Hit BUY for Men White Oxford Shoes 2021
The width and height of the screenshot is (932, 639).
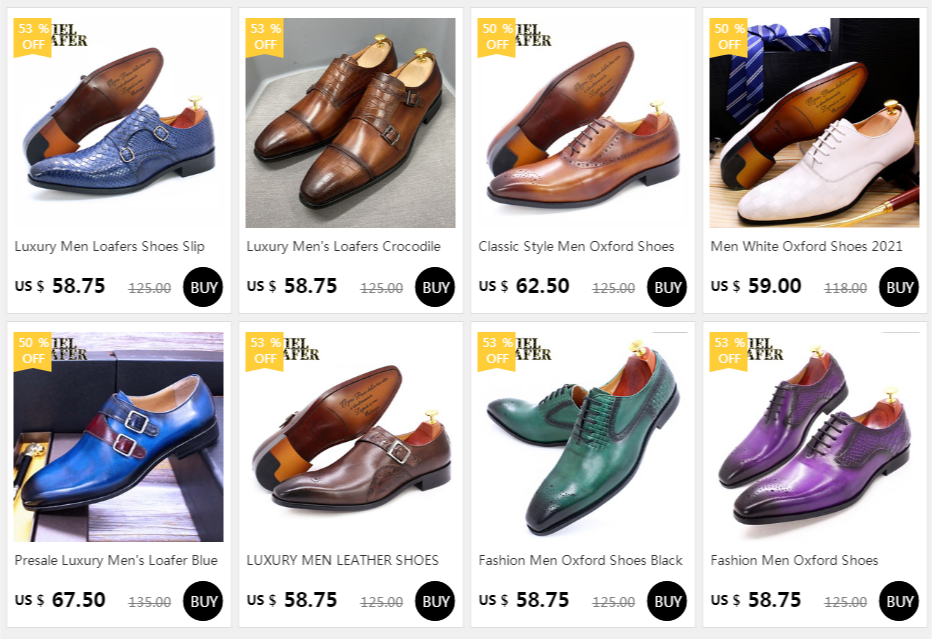point(899,288)
